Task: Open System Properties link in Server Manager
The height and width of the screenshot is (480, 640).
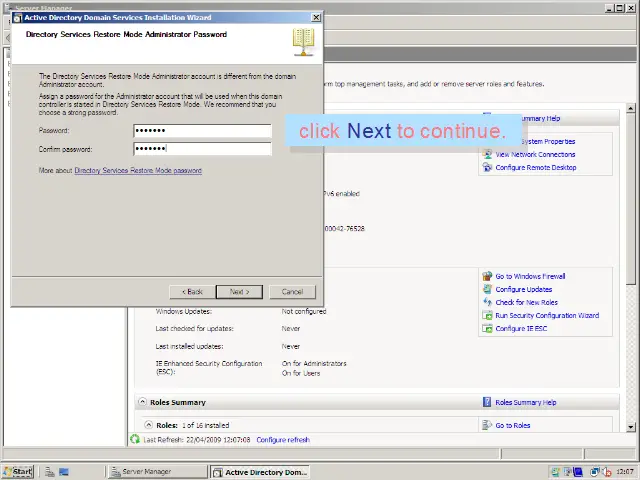Action: click(547, 141)
